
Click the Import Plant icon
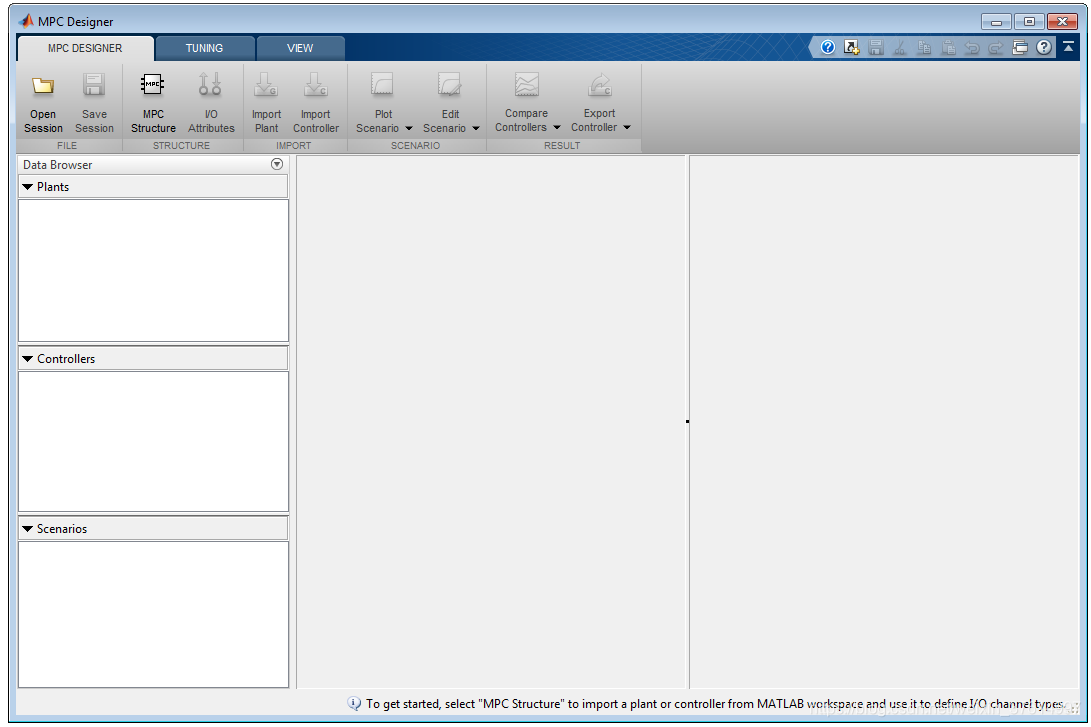coord(266,85)
